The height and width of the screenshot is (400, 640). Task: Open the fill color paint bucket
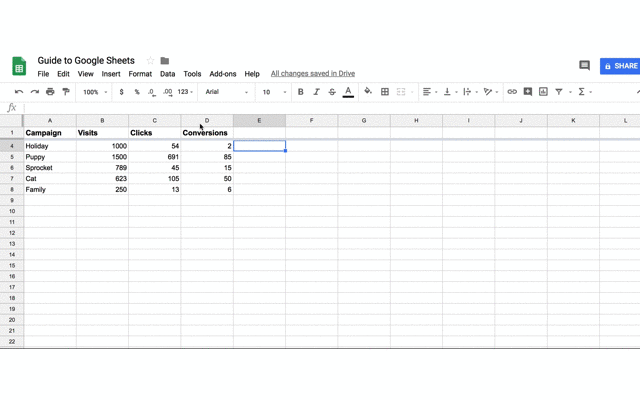[x=368, y=91]
